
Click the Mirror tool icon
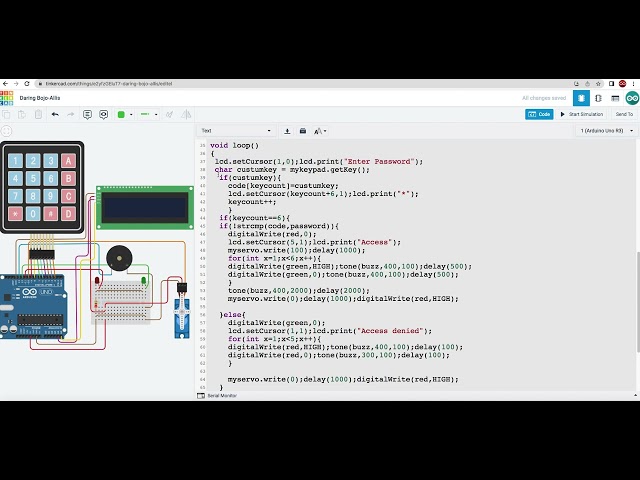[x=186, y=115]
